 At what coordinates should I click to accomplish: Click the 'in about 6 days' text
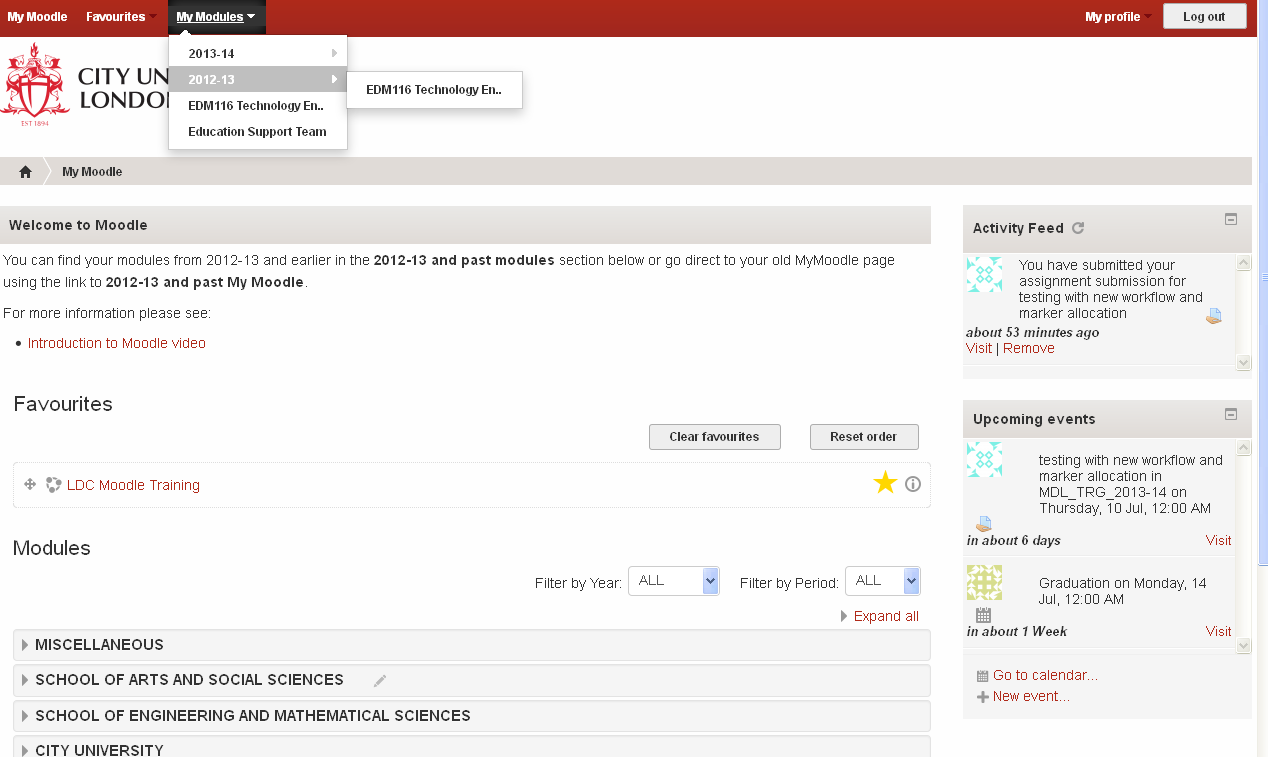(x=1013, y=540)
